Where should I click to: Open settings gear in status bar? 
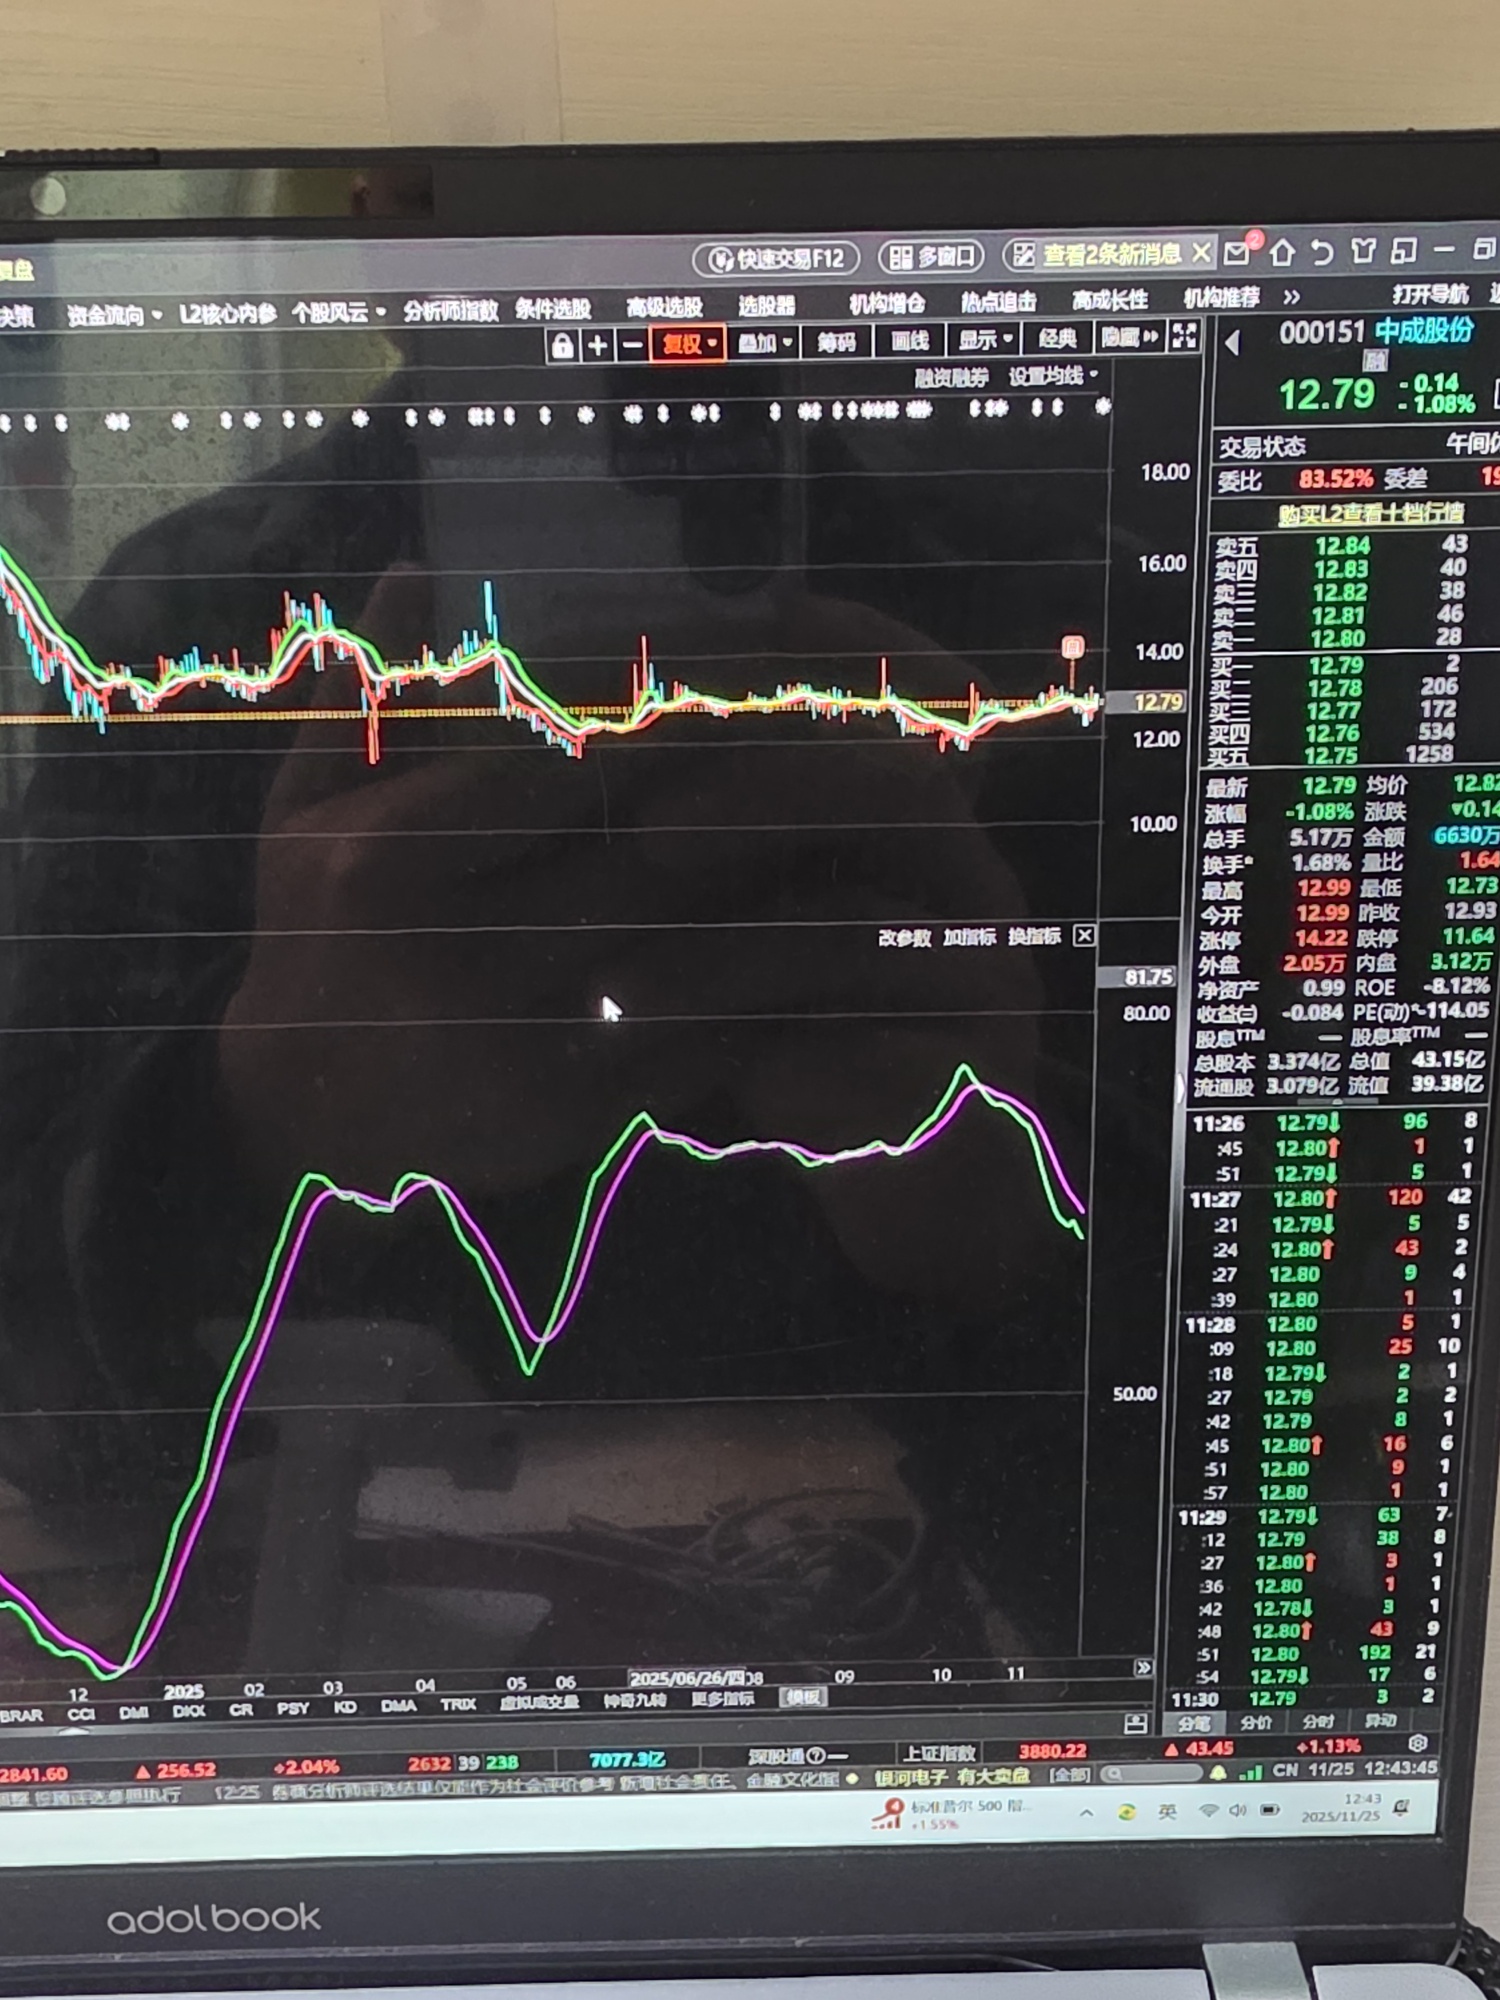[1417, 1743]
